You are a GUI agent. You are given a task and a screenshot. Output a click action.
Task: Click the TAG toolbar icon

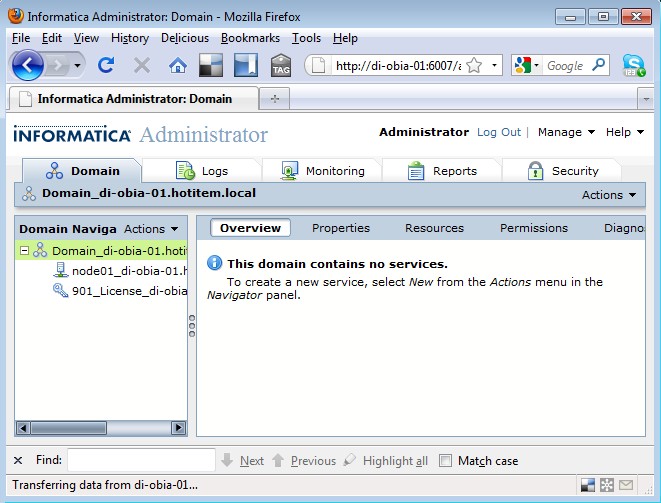[x=281, y=65]
